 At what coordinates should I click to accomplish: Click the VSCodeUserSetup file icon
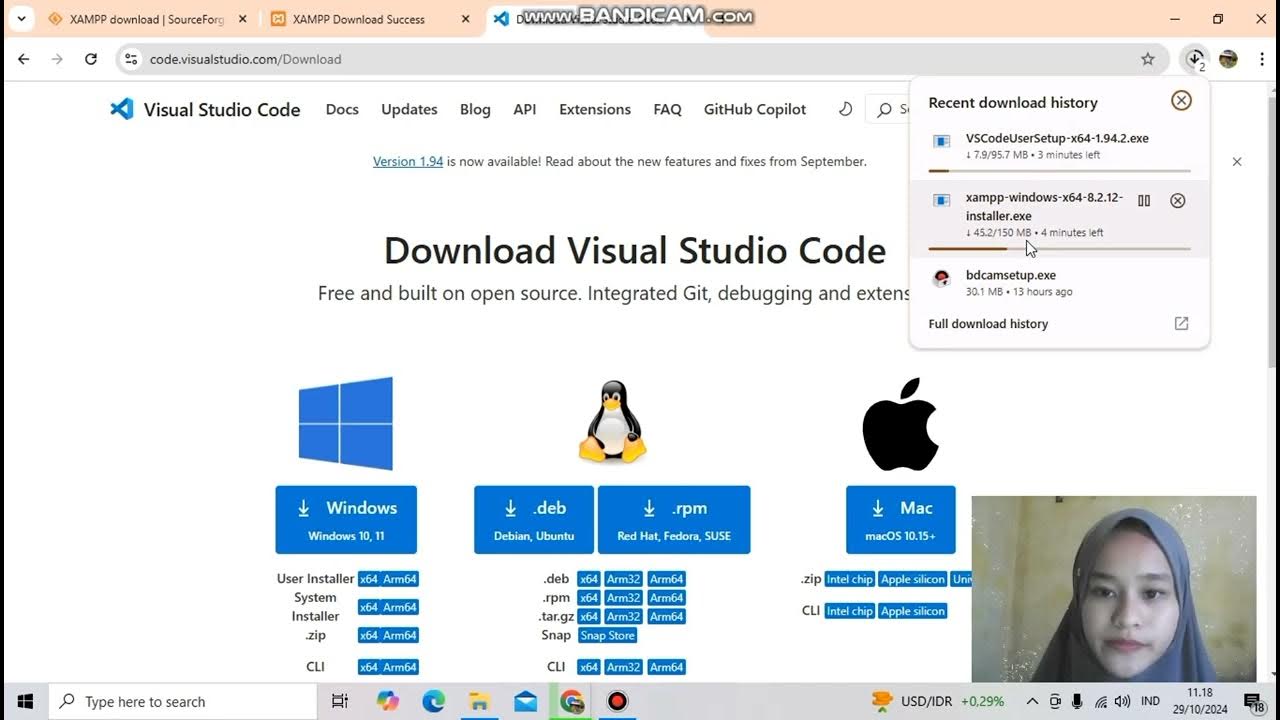coord(942,141)
